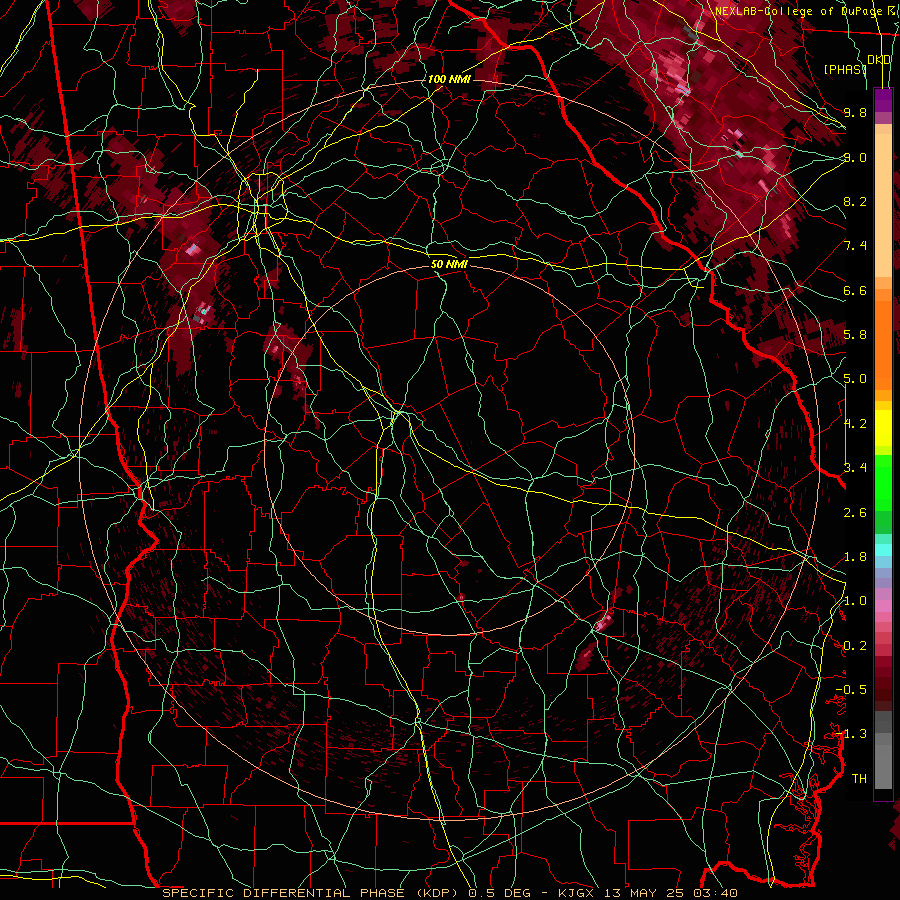This screenshot has width=900, height=900.
Task: Click the "TH" threshold label
Action: point(859,779)
